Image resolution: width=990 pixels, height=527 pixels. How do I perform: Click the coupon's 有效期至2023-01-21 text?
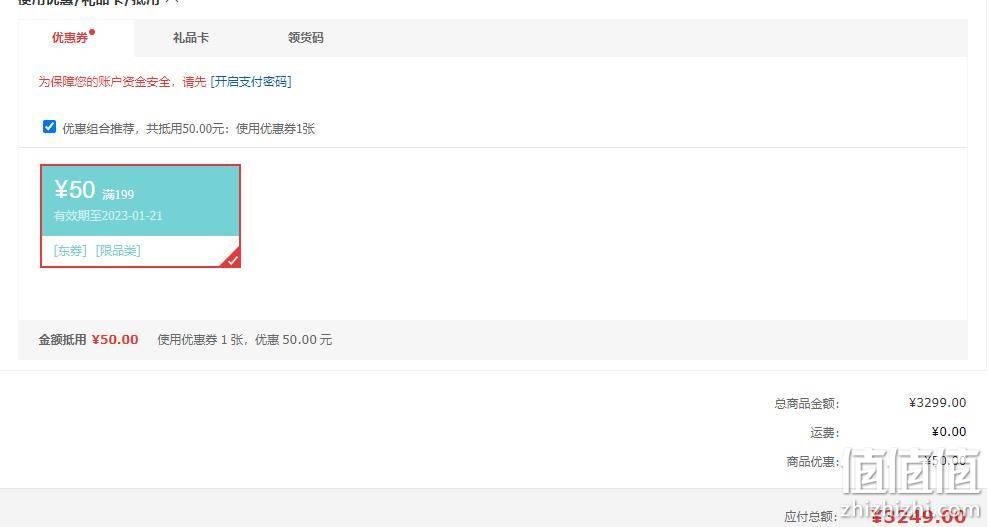click(x=108, y=216)
